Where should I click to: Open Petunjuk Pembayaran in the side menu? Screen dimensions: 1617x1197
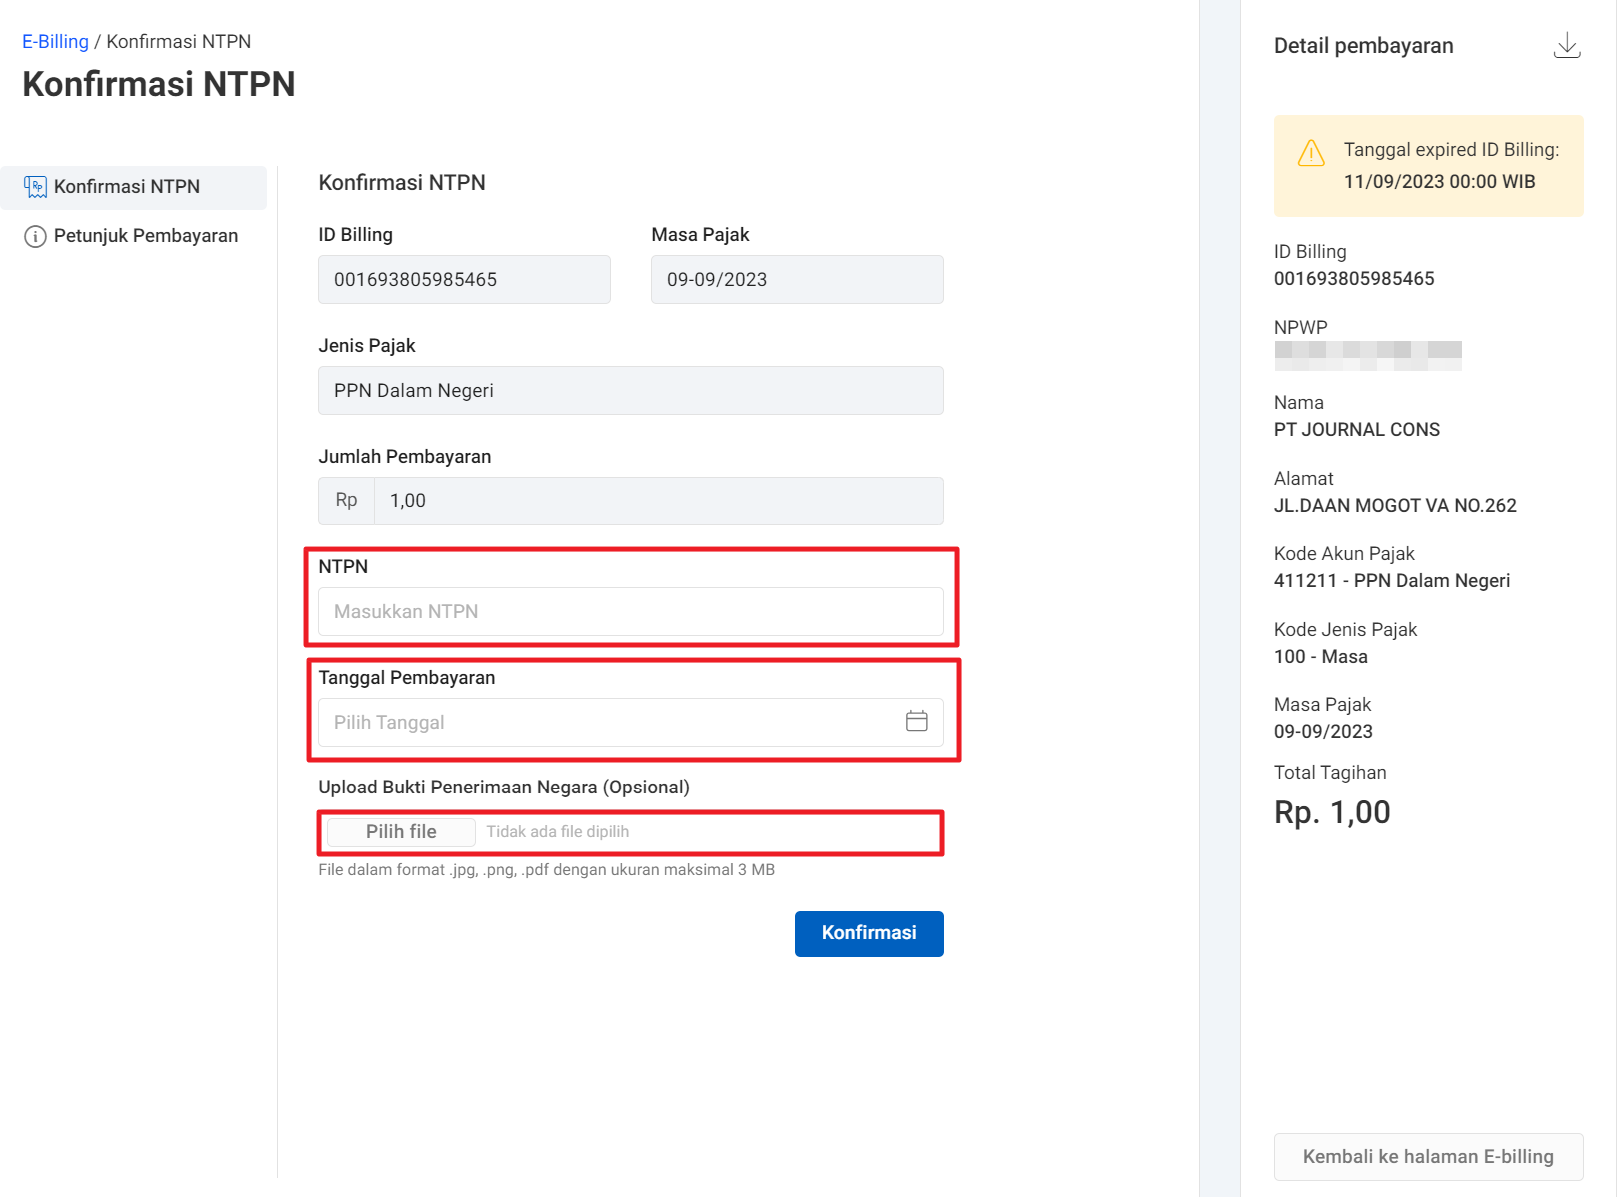pyautogui.click(x=146, y=236)
